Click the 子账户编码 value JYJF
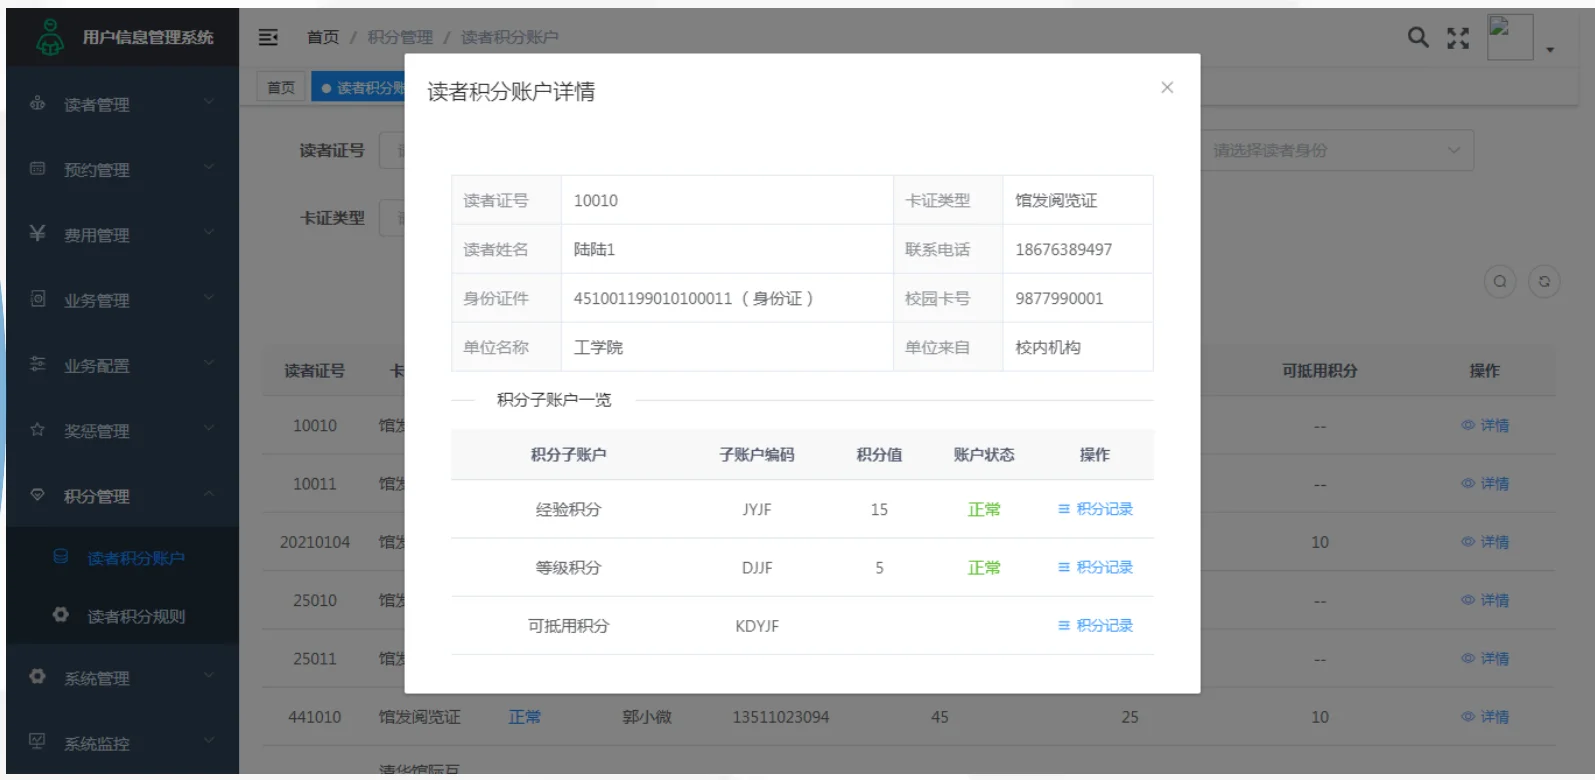 [x=757, y=509]
